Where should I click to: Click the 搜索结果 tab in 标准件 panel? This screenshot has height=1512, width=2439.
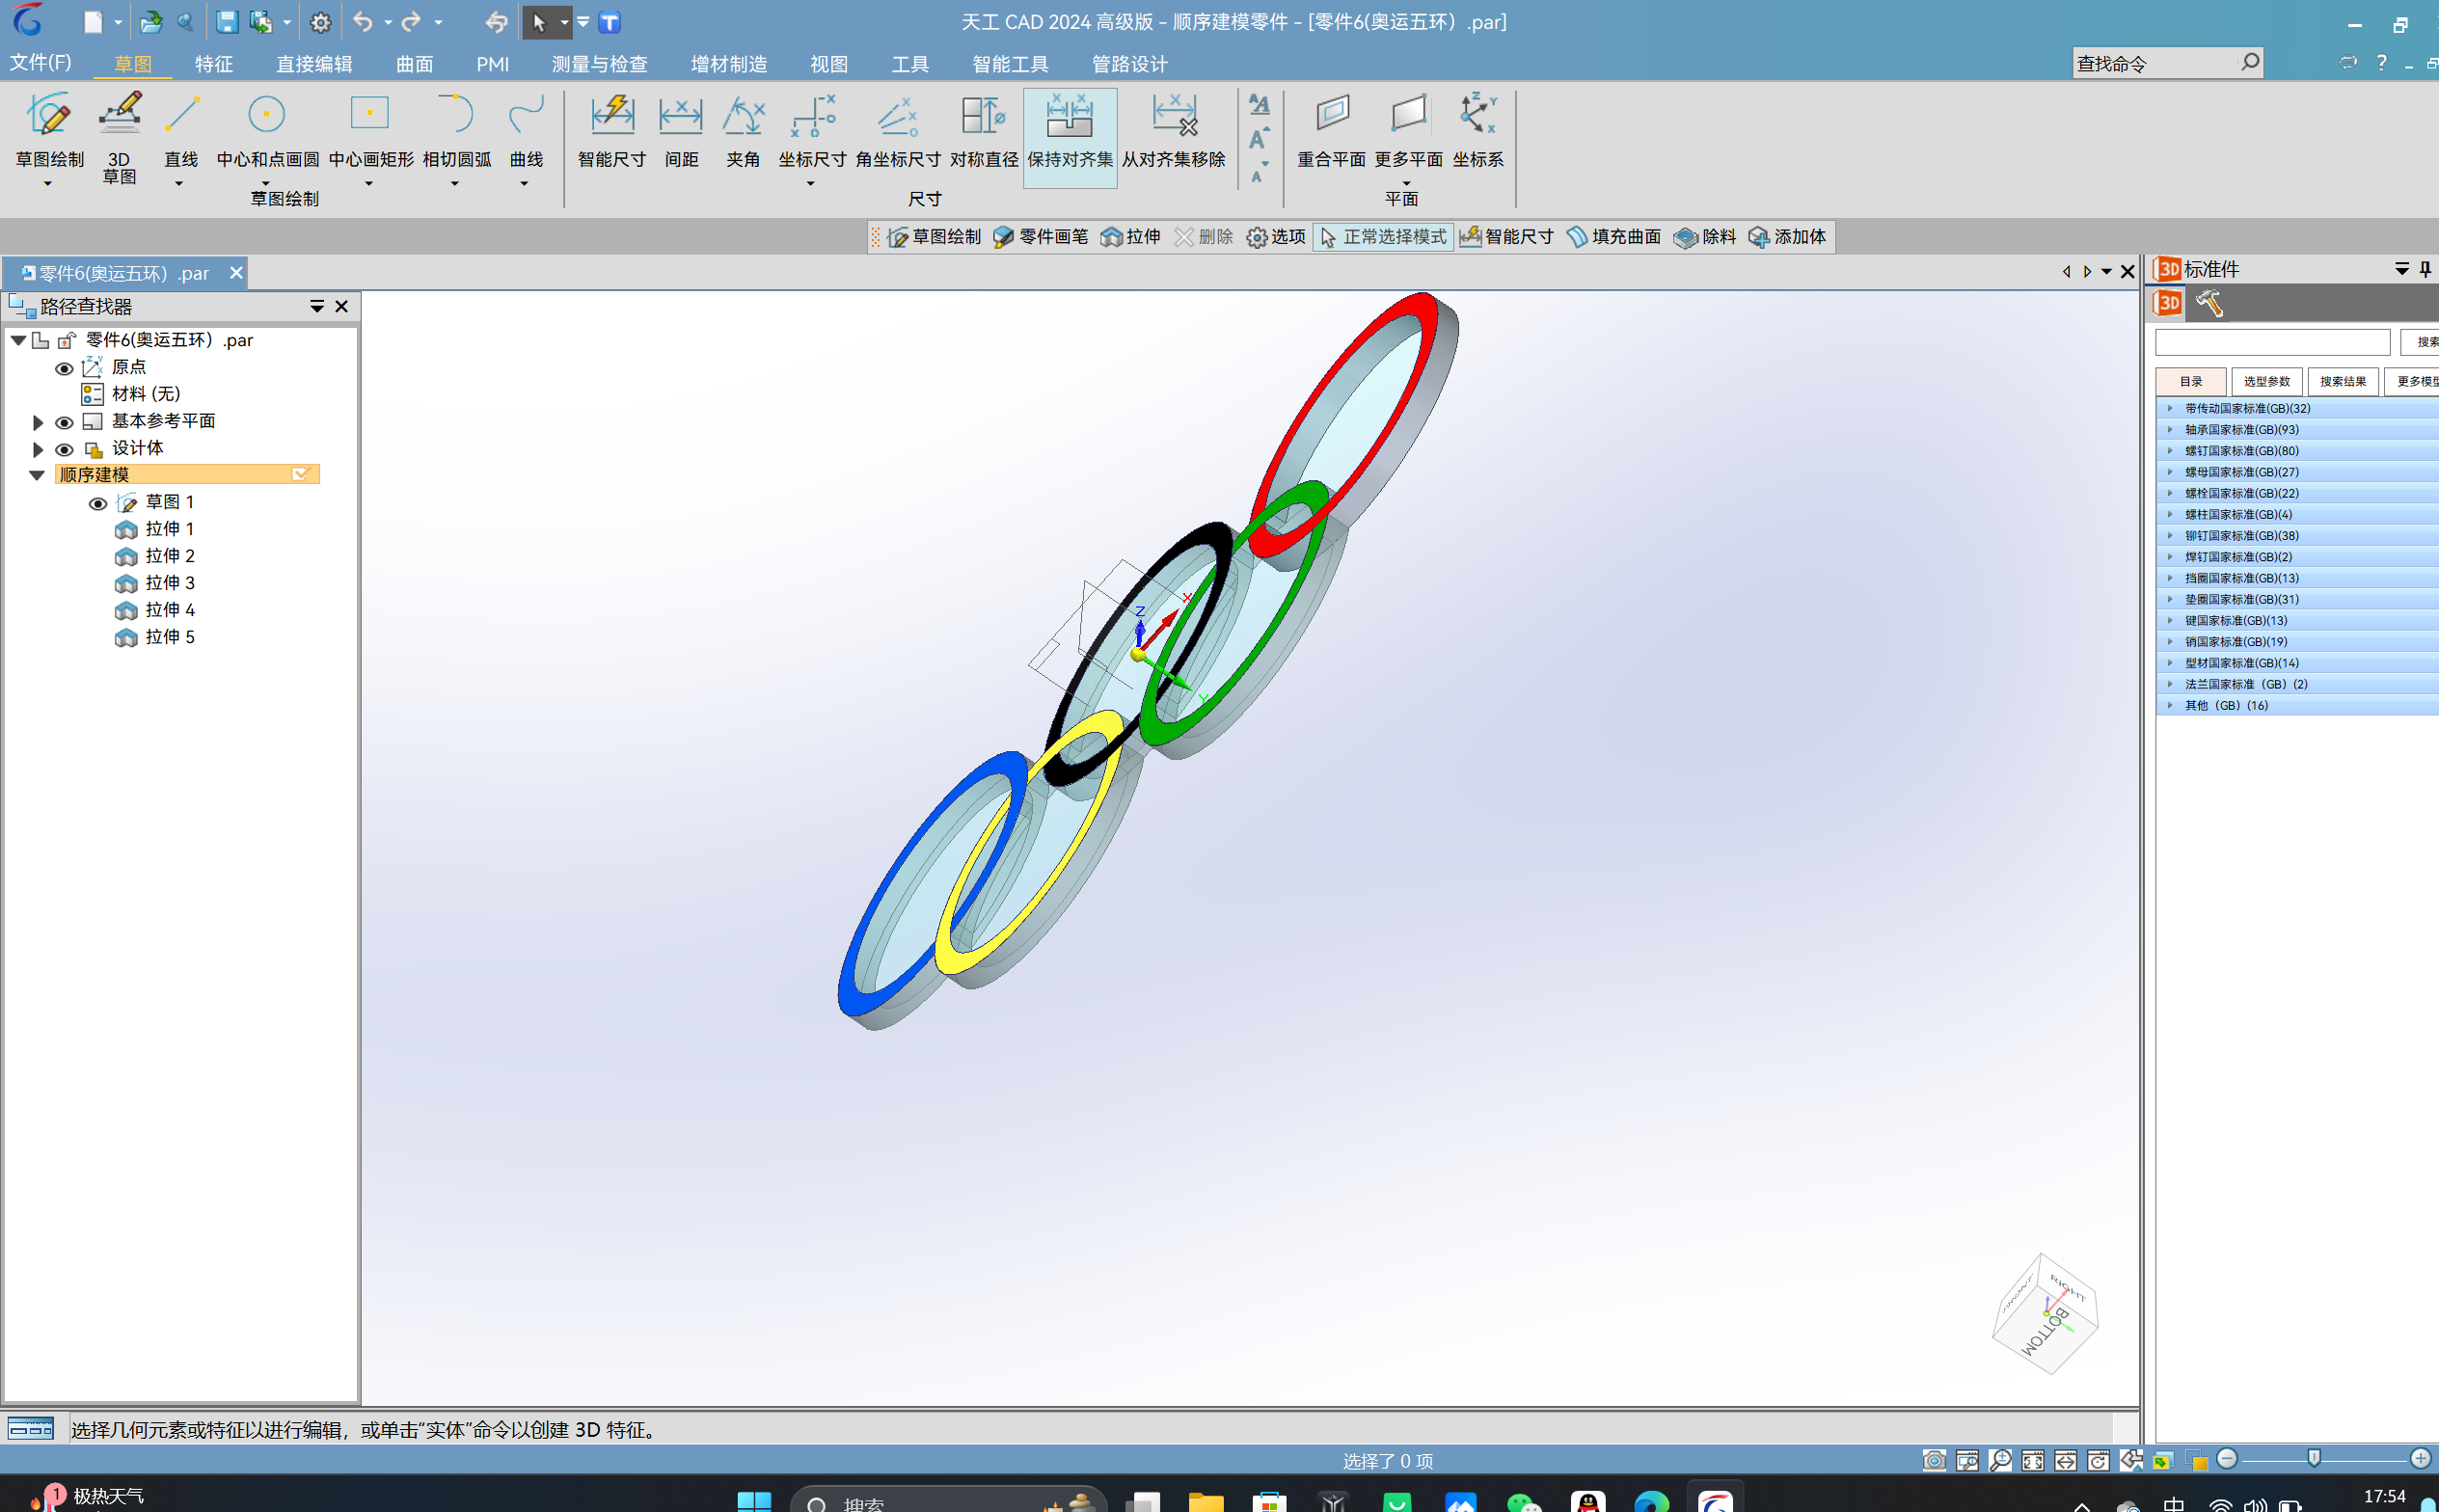pyautogui.click(x=2343, y=381)
